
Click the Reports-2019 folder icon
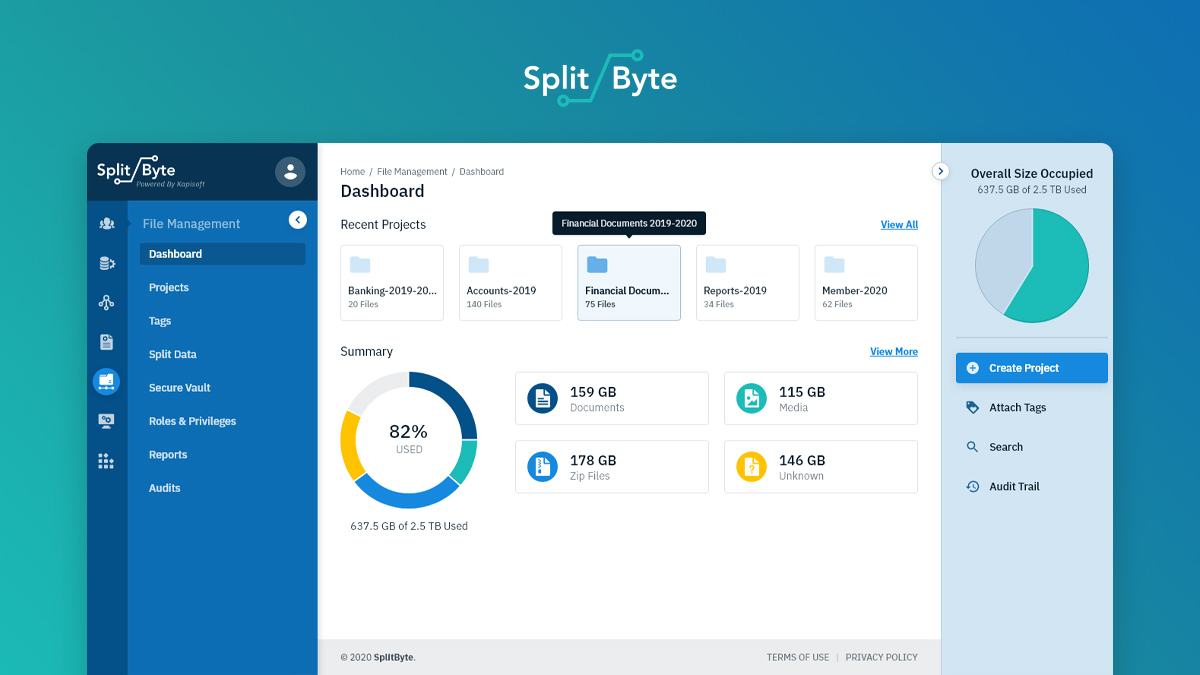click(x=715, y=265)
